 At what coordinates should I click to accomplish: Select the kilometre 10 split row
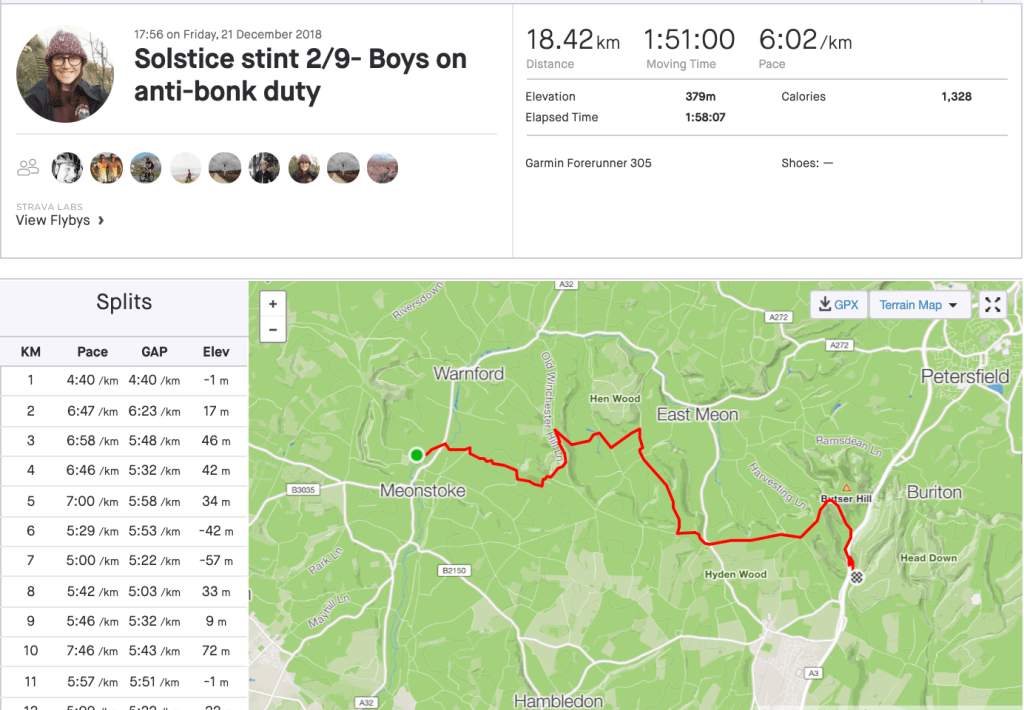click(124, 650)
